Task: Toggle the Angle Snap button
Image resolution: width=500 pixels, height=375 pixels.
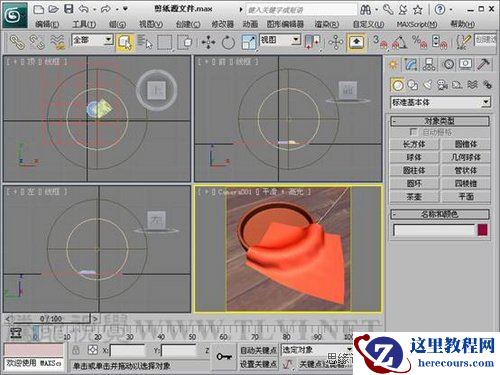Action: click(400, 42)
